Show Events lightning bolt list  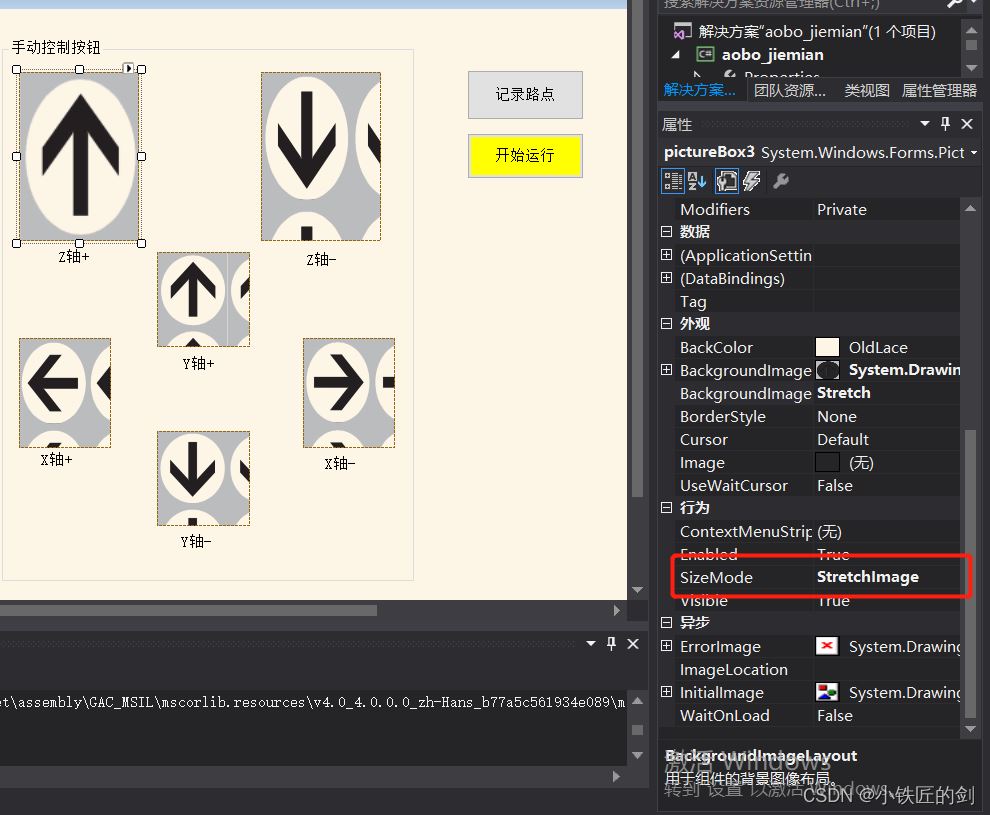point(751,181)
